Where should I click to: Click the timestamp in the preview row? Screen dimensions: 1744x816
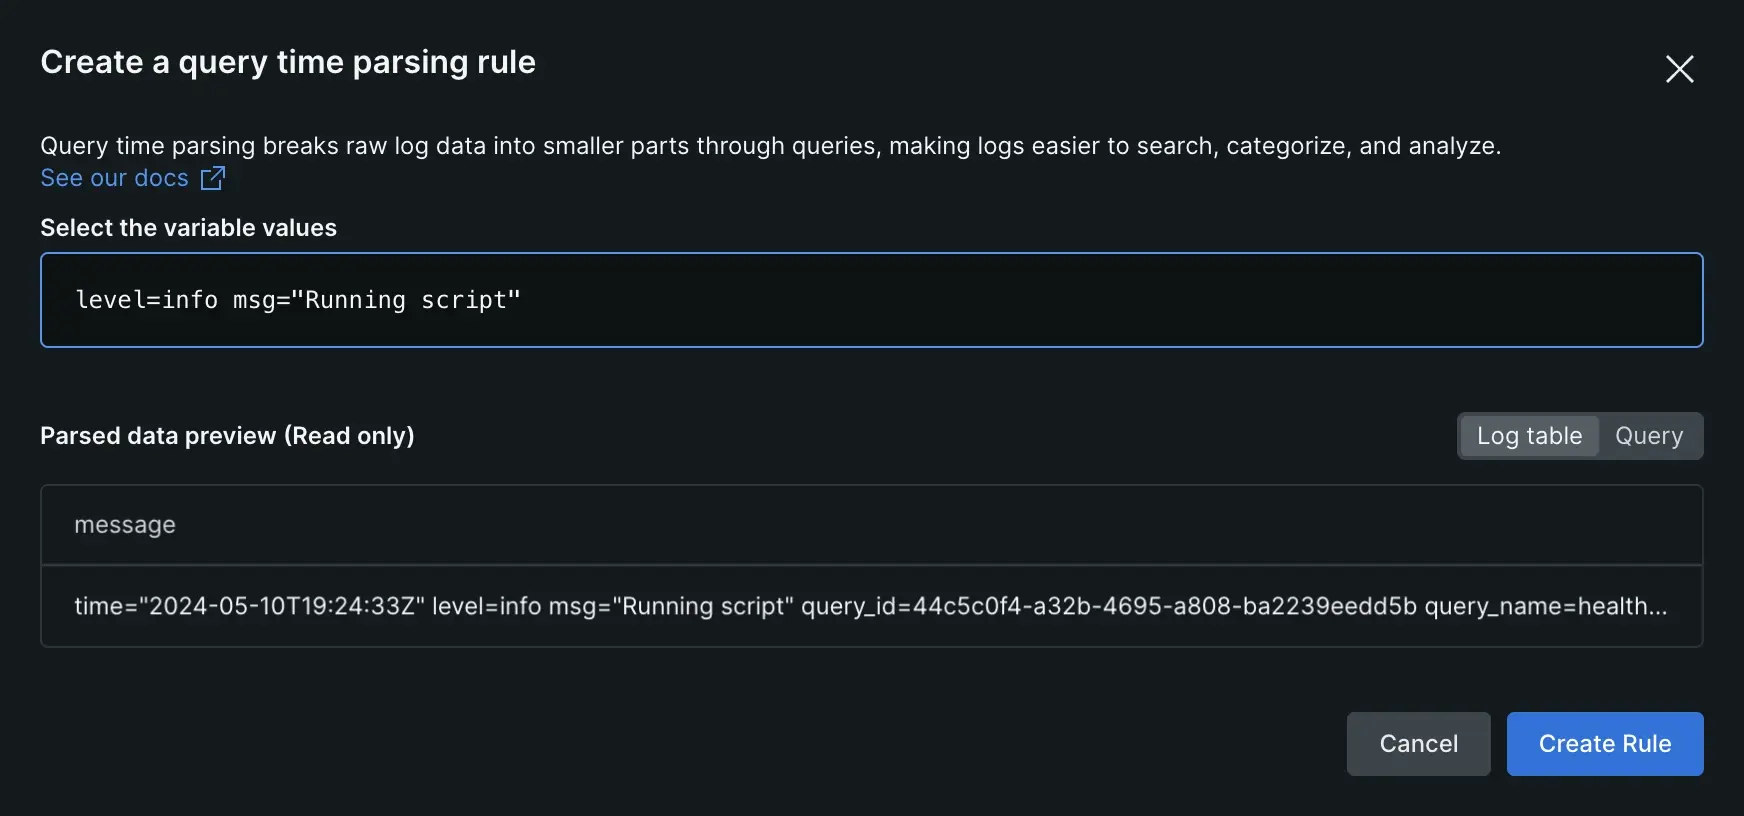pyautogui.click(x=281, y=606)
